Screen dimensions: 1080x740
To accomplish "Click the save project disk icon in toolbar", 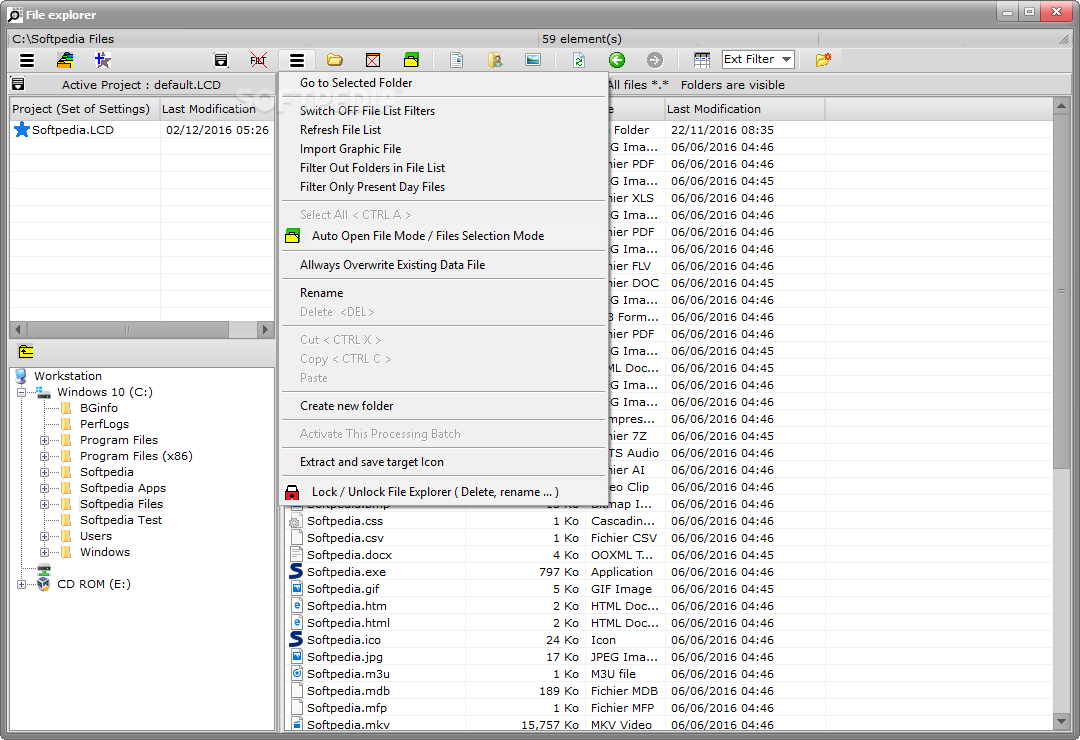I will click(x=220, y=60).
